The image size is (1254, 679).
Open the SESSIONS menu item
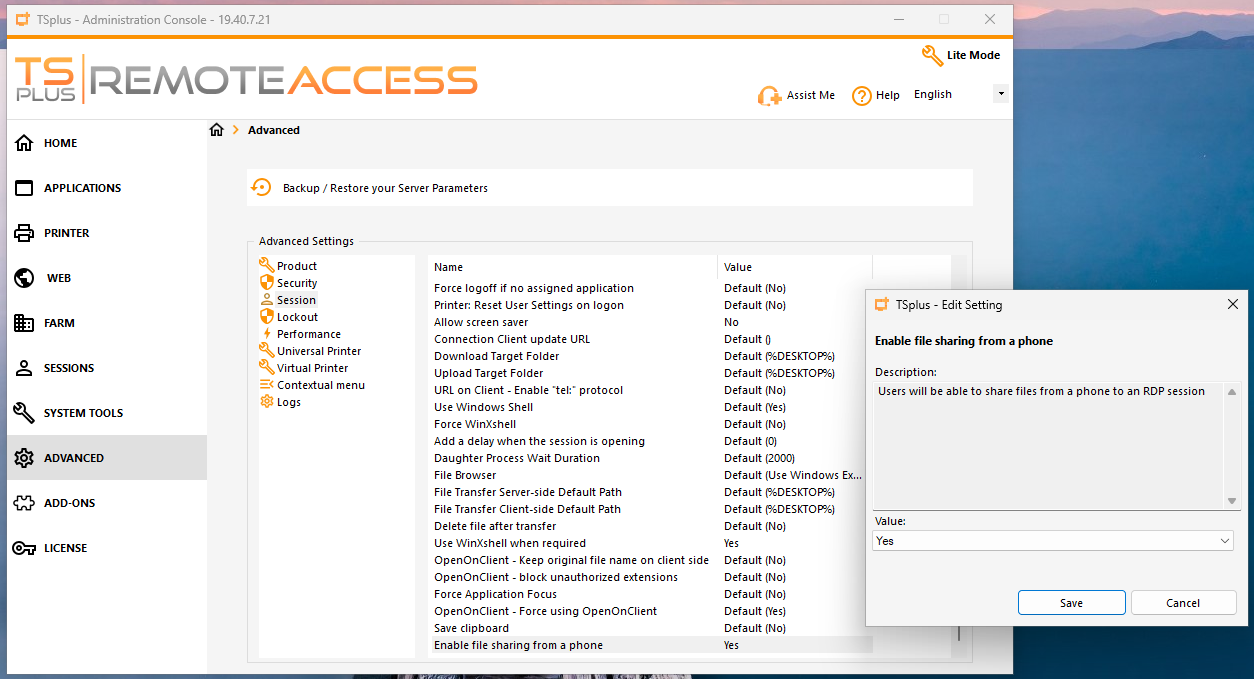tap(107, 368)
